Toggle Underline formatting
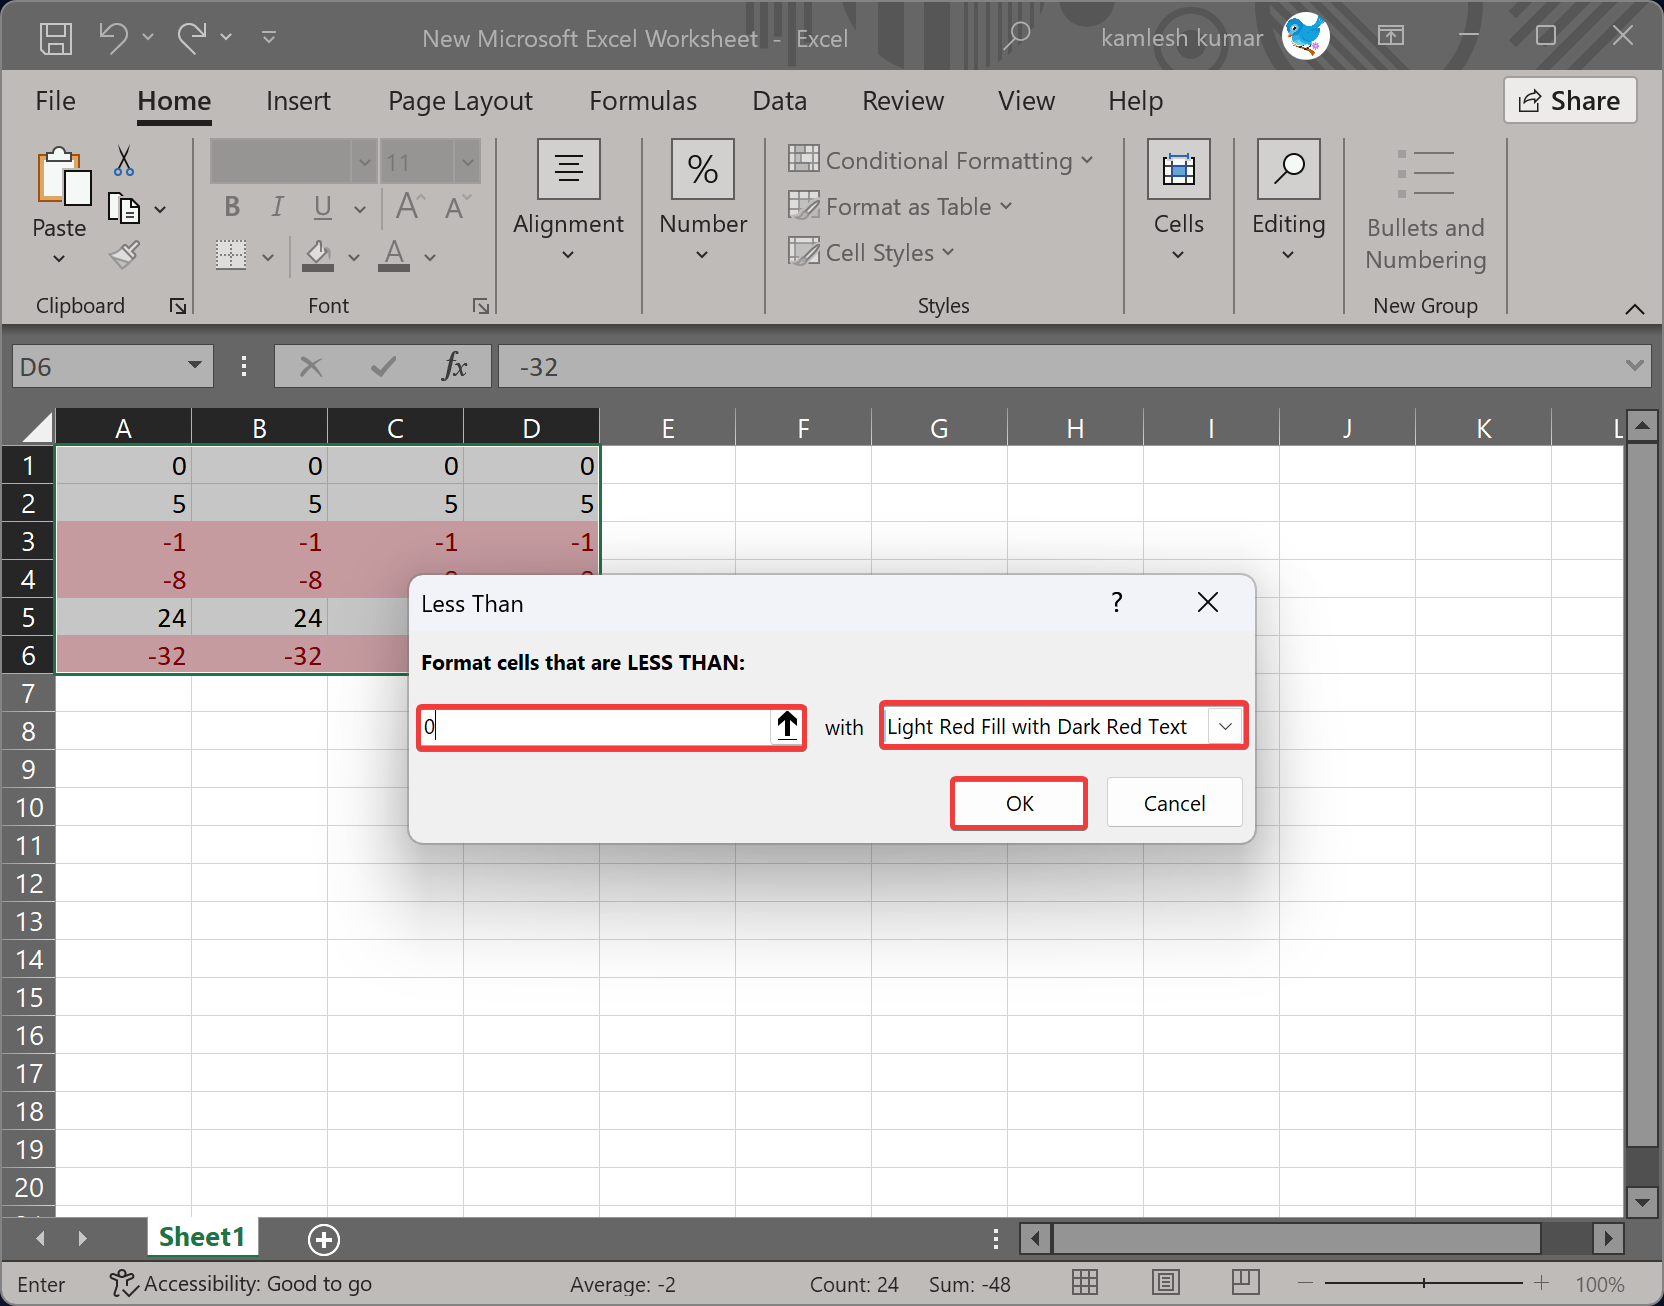The height and width of the screenshot is (1306, 1664). click(x=322, y=207)
